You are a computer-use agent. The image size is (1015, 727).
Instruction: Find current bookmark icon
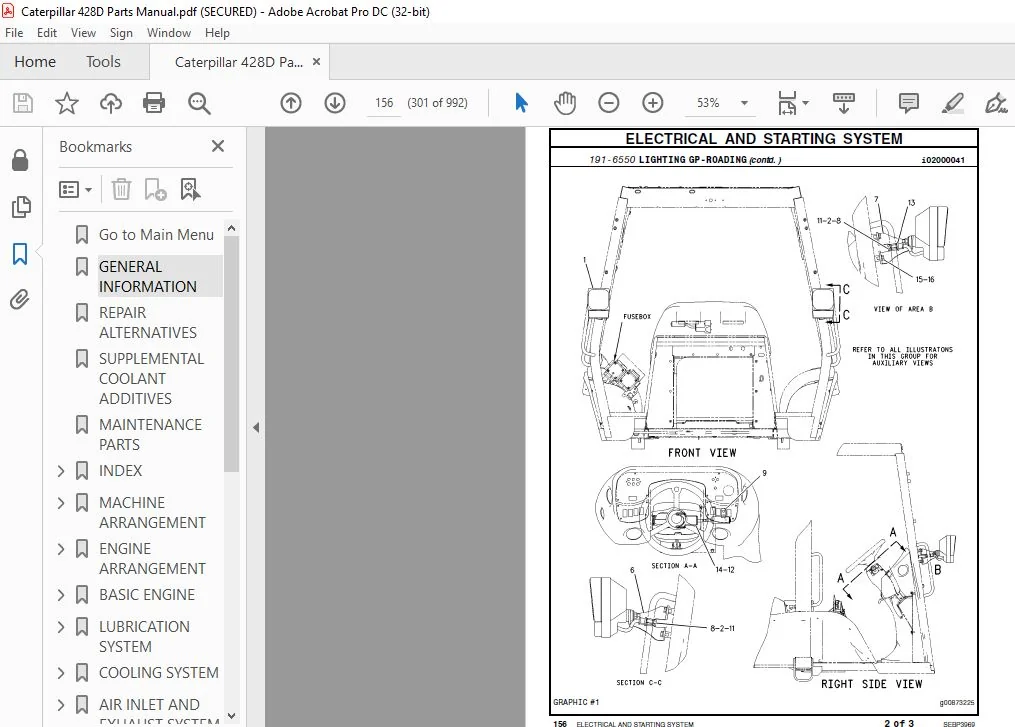(190, 189)
